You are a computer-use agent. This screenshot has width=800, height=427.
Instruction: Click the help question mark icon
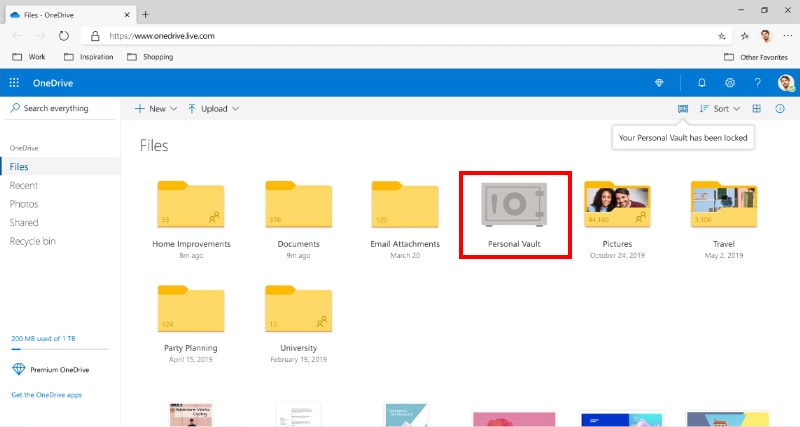[x=758, y=83]
